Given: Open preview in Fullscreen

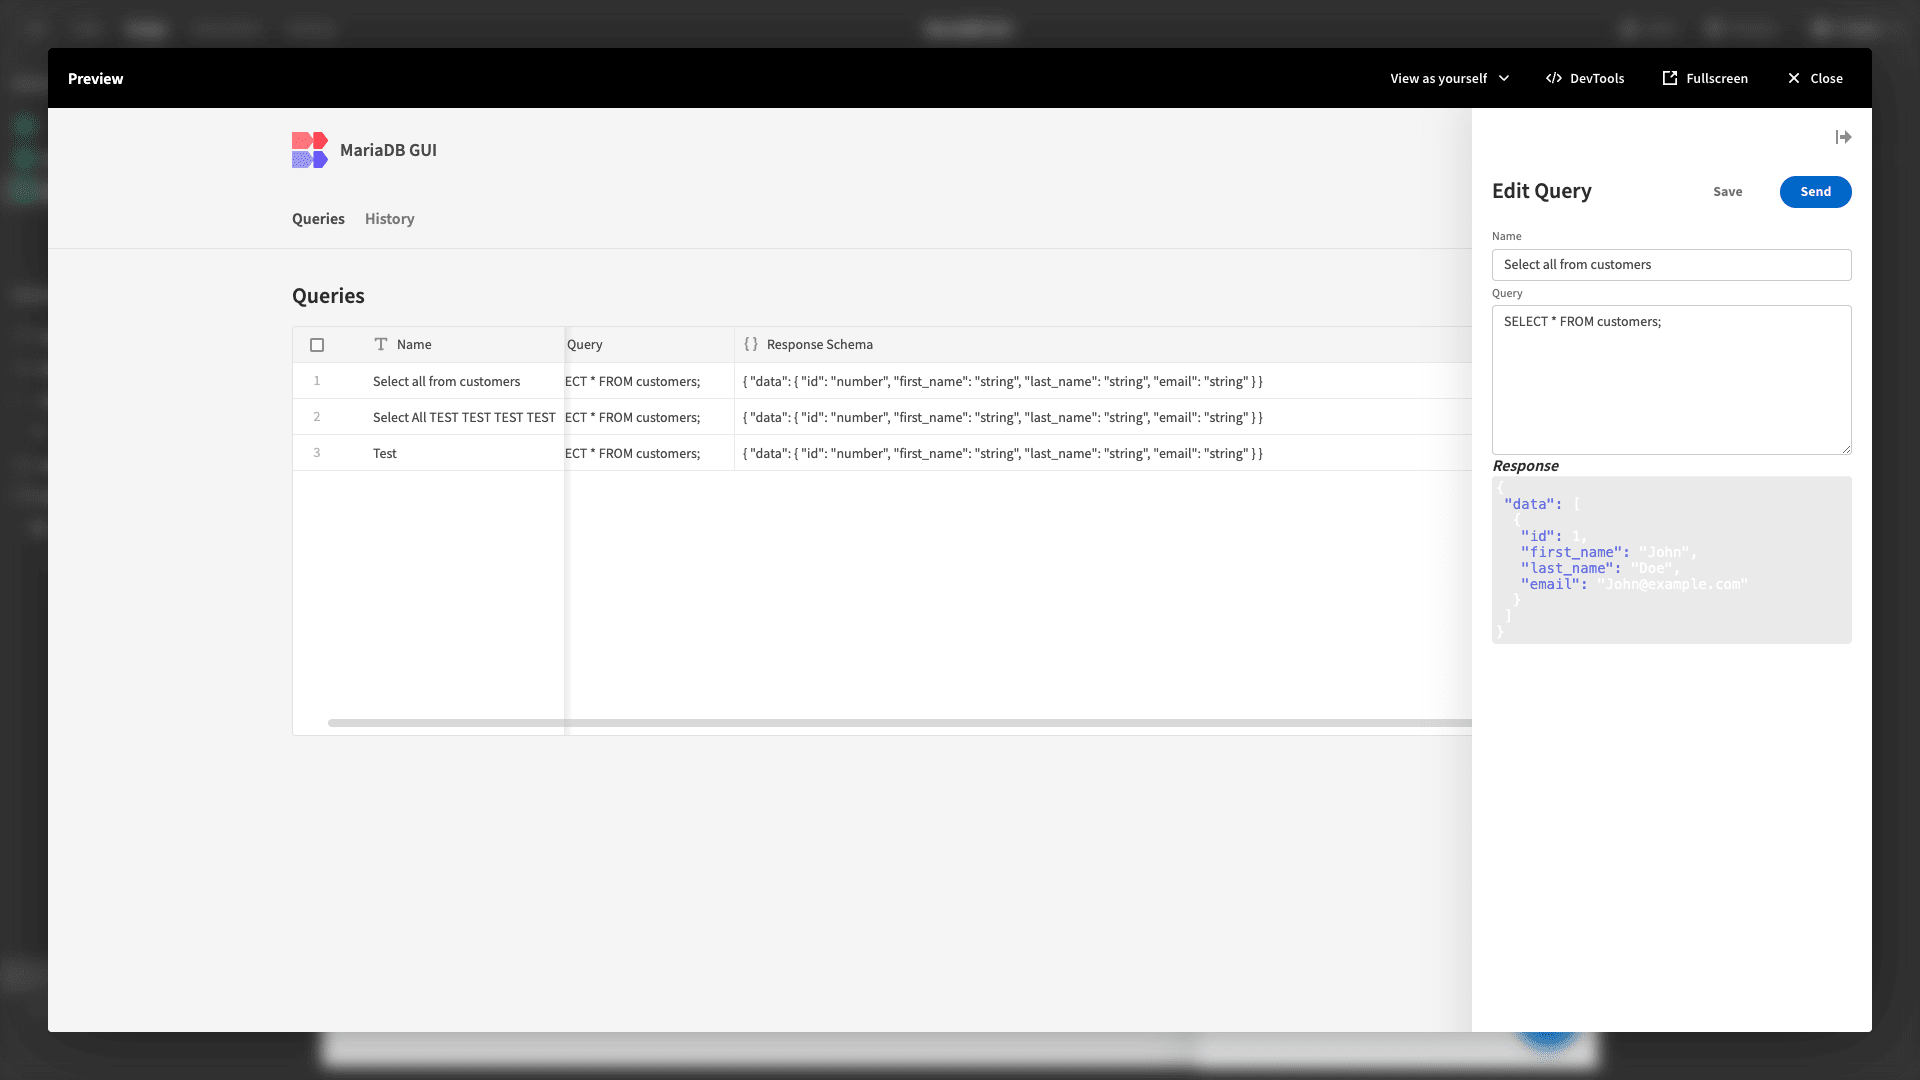Looking at the screenshot, I should point(1705,78).
